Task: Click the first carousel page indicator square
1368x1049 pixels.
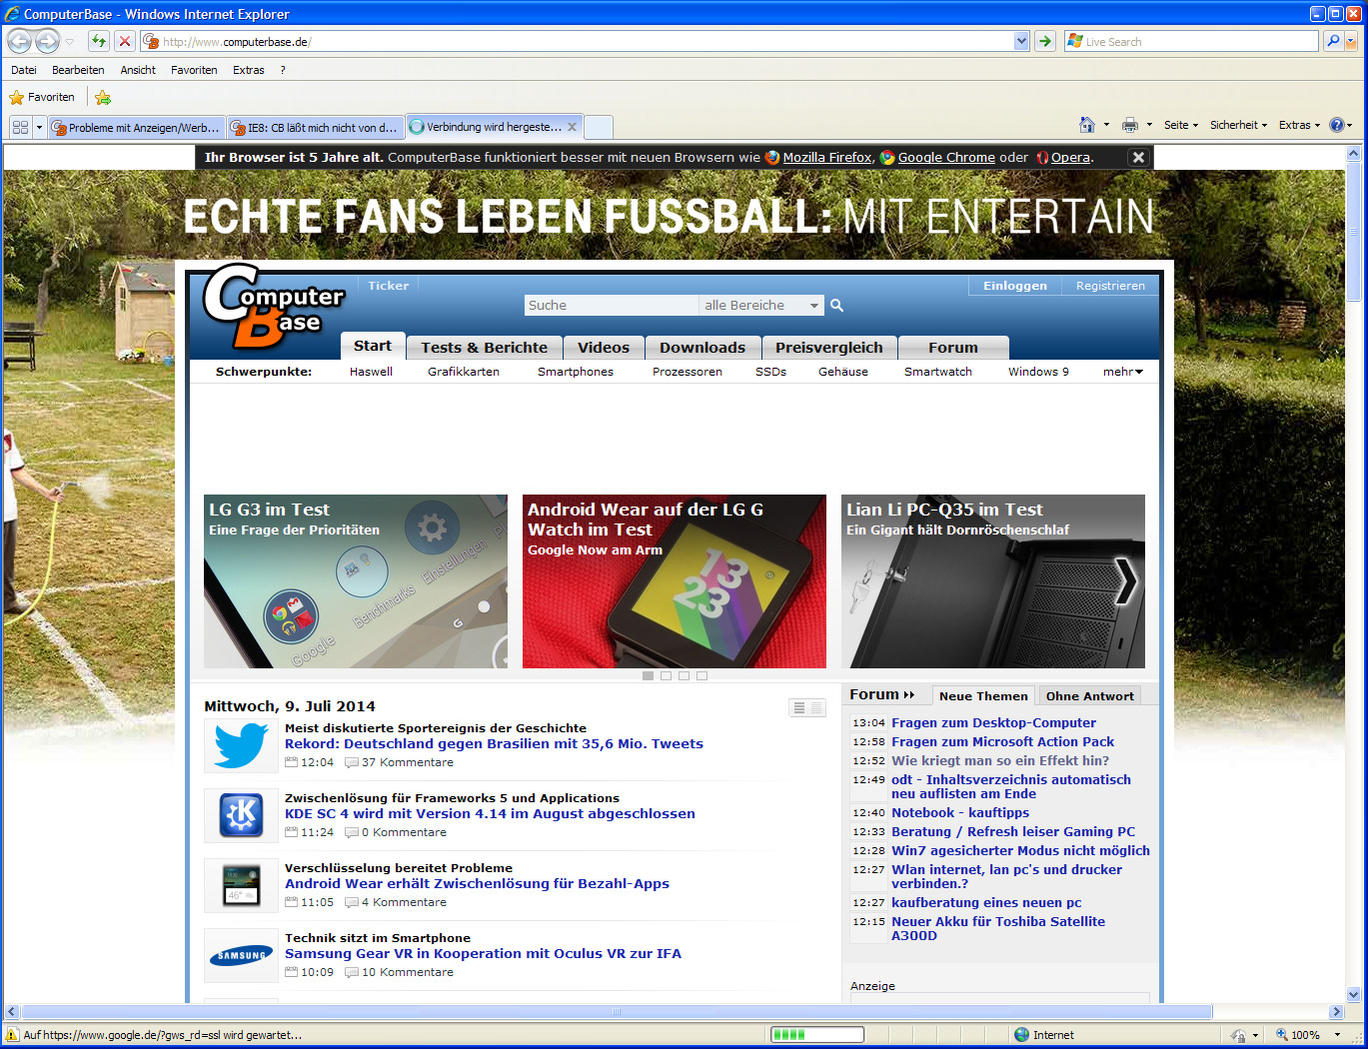Action: [x=648, y=676]
